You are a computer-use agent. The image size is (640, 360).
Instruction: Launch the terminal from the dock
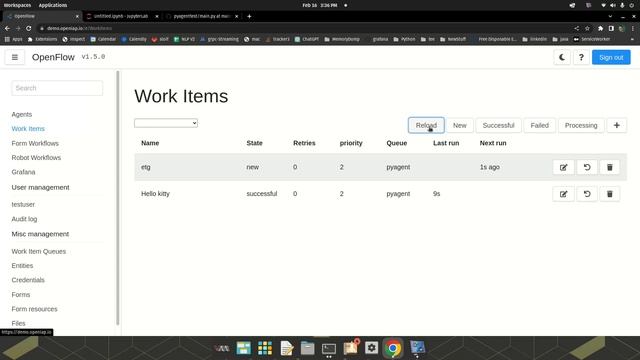329,348
